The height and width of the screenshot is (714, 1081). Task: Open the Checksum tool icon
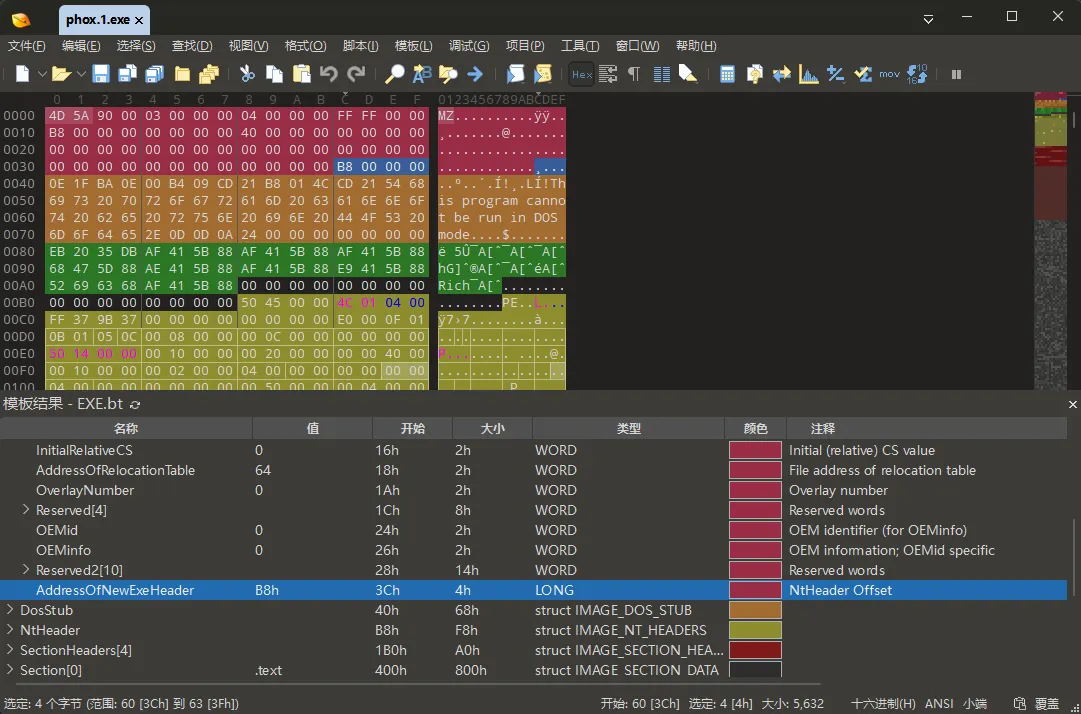click(x=862, y=74)
